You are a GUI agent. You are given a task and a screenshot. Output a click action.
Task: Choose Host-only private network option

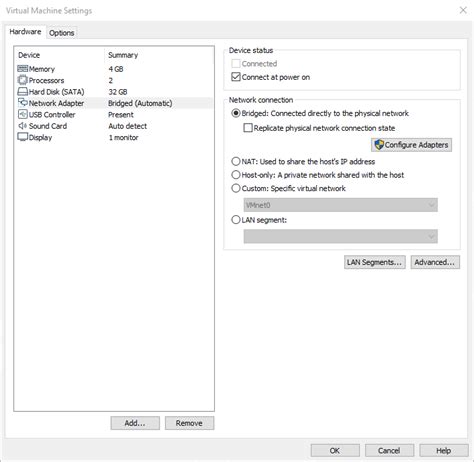click(x=236, y=175)
